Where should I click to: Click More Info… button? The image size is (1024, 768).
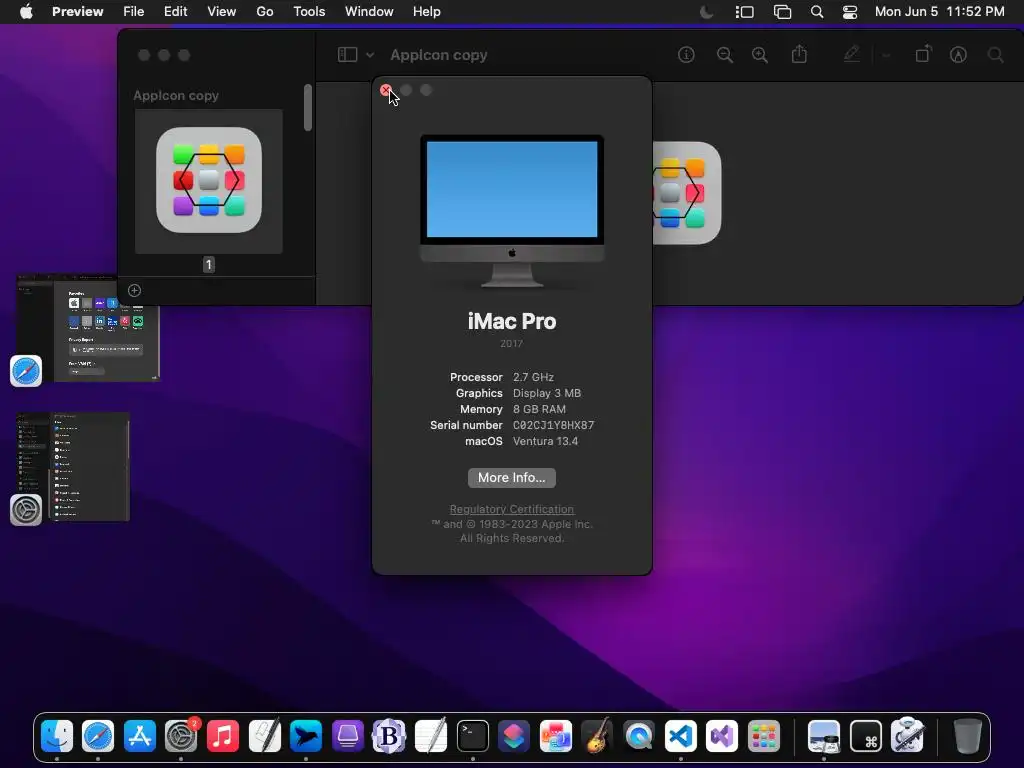click(511, 477)
